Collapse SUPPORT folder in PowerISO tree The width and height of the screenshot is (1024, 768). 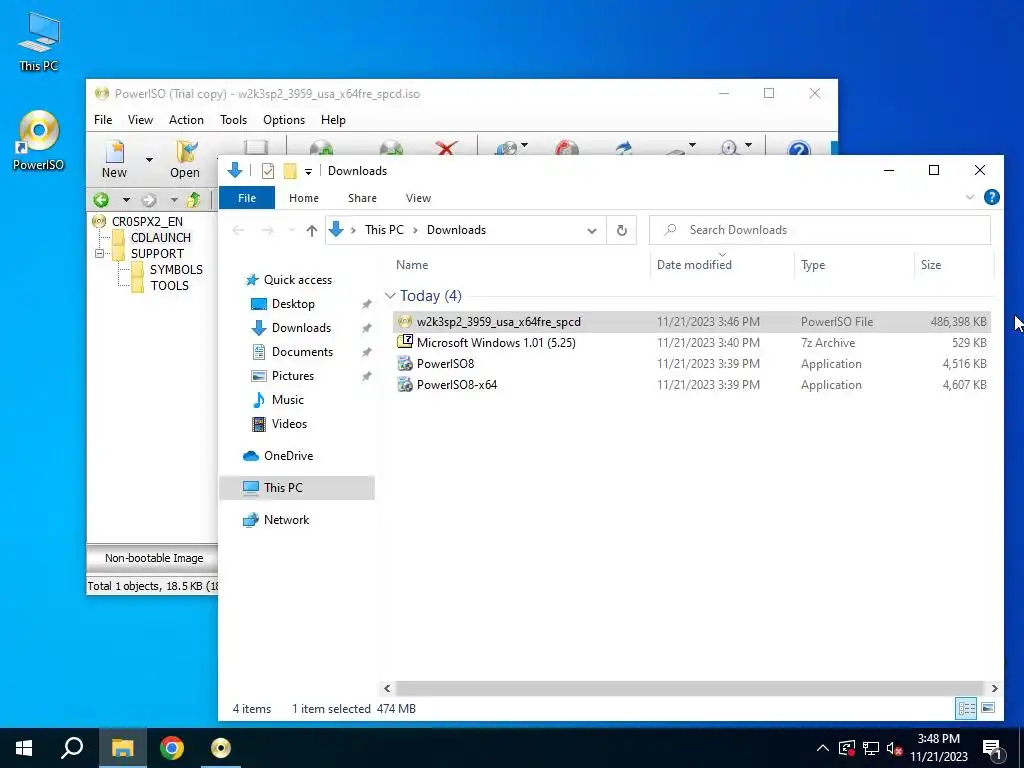point(99,253)
